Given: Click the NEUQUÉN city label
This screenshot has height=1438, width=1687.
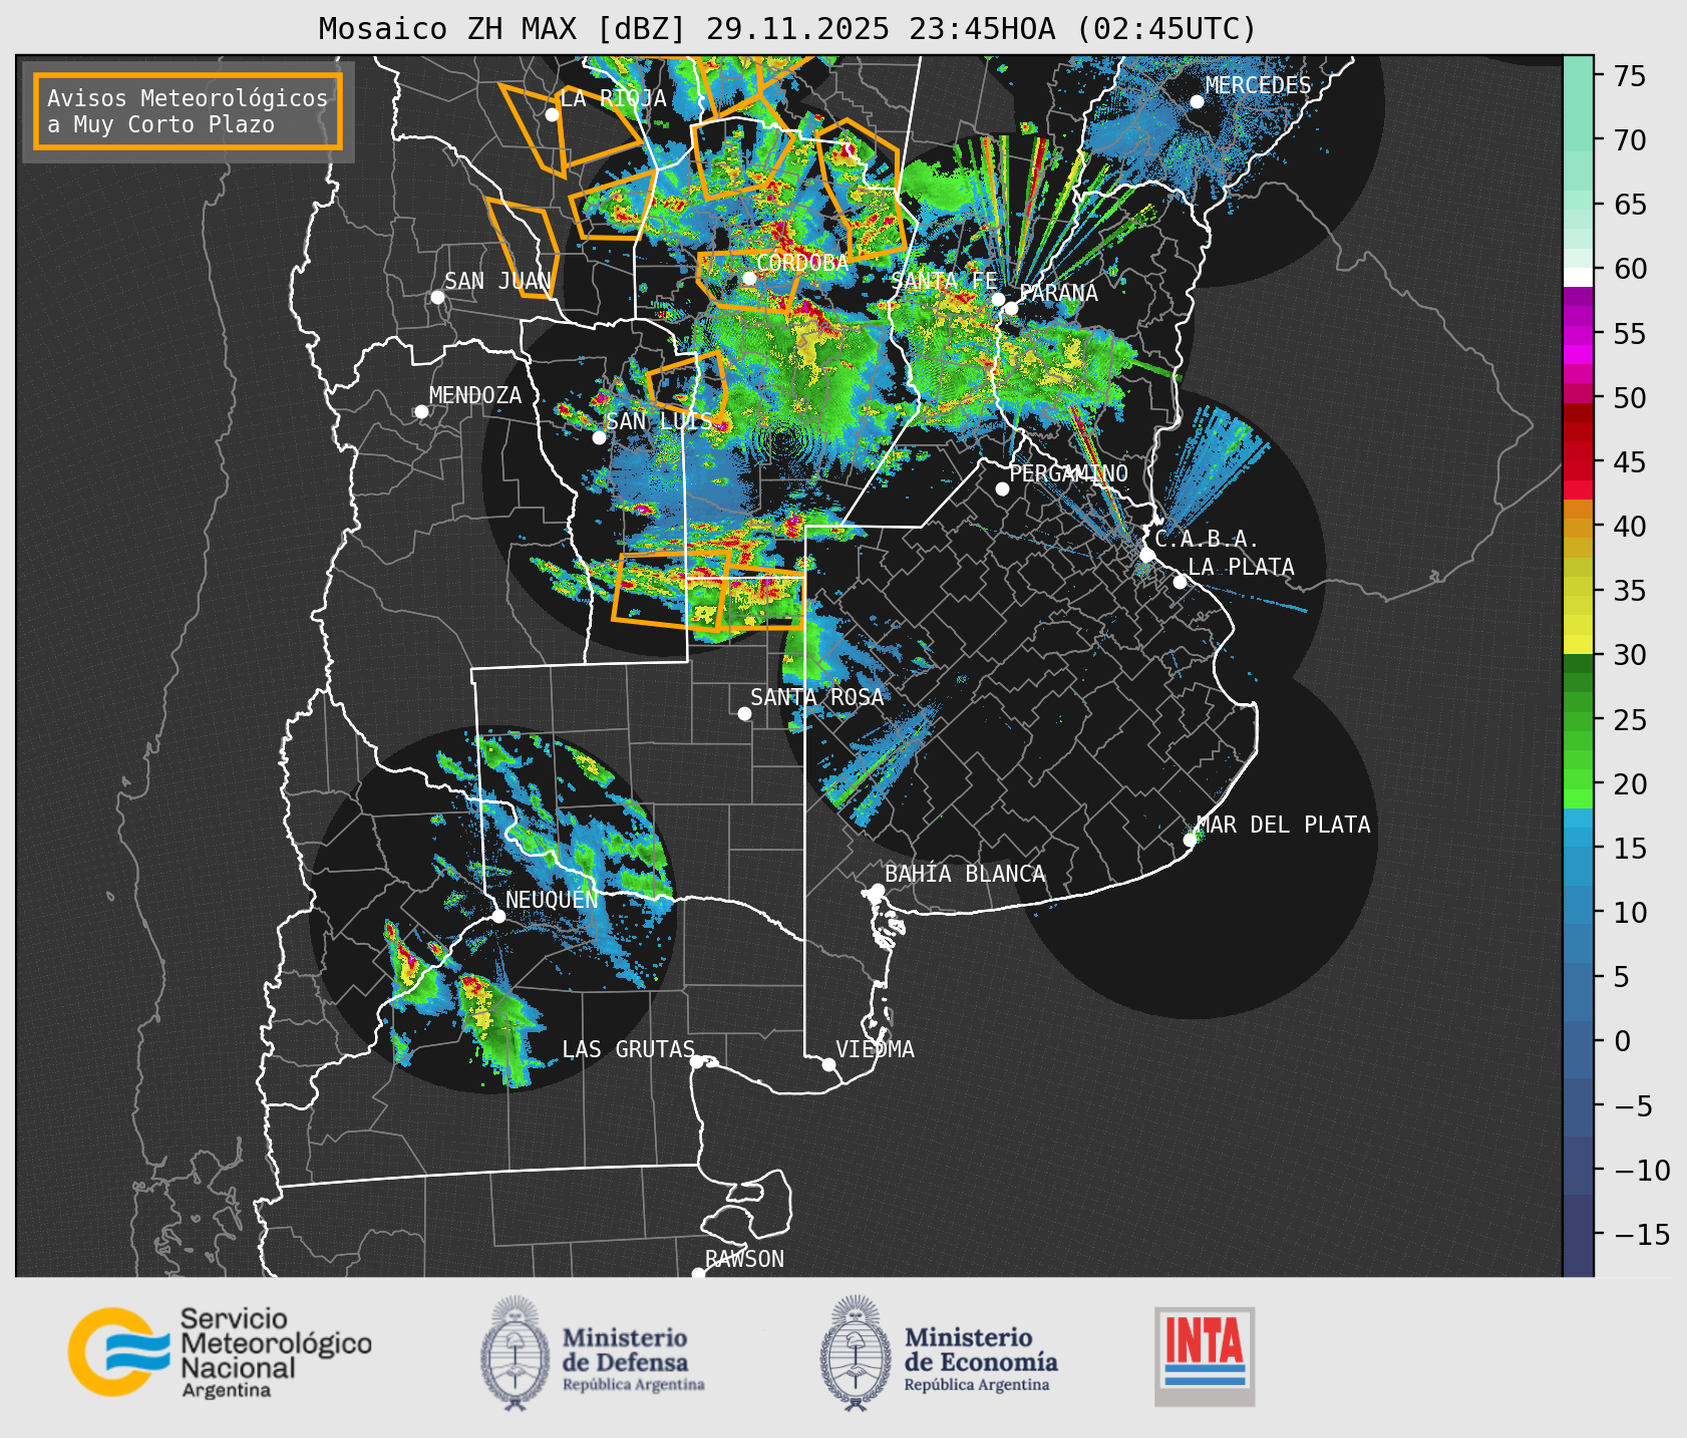Looking at the screenshot, I should [552, 900].
